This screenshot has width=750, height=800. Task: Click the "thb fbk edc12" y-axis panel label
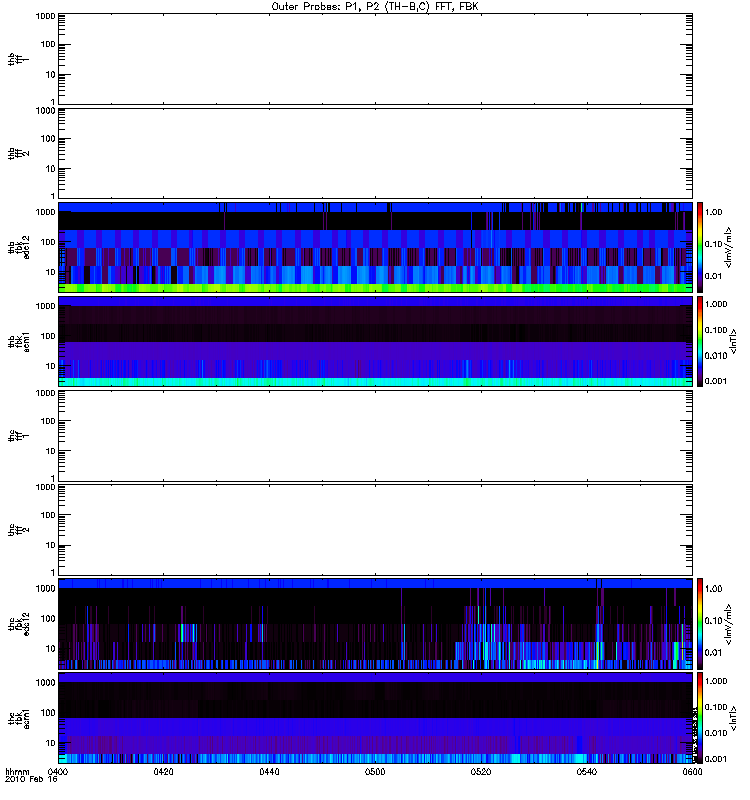[18, 247]
